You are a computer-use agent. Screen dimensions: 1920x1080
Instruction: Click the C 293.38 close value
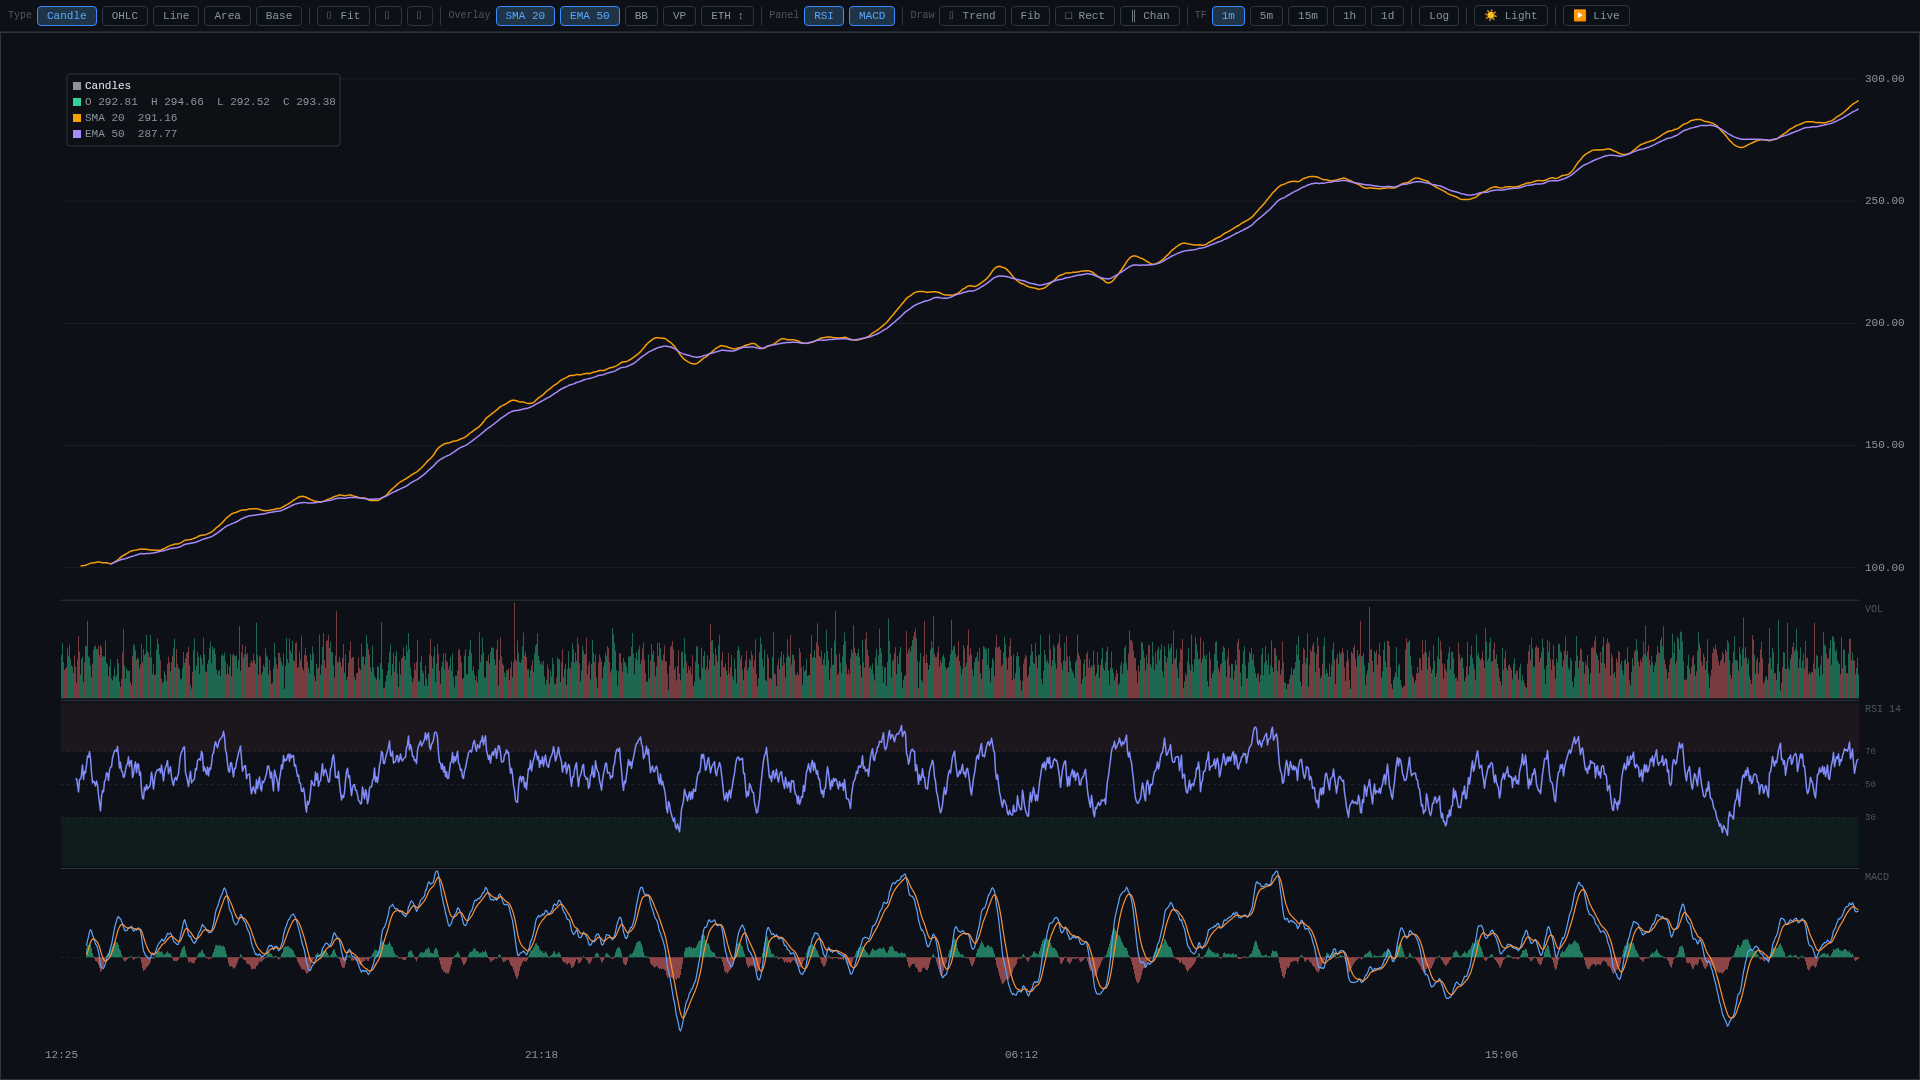pos(309,102)
